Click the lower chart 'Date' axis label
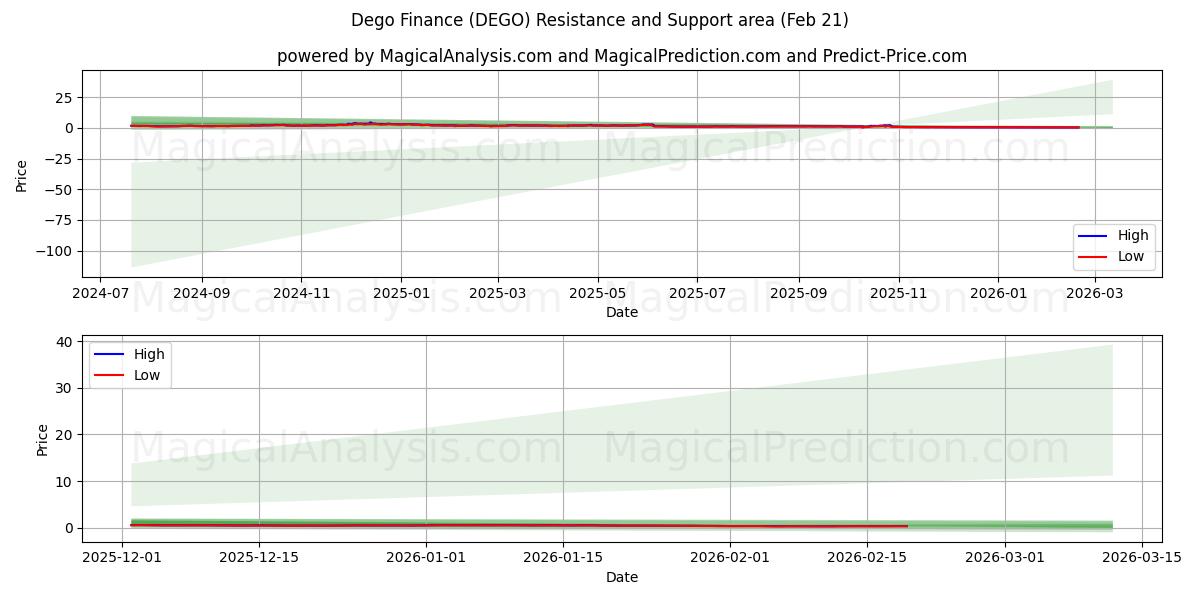 [x=622, y=577]
